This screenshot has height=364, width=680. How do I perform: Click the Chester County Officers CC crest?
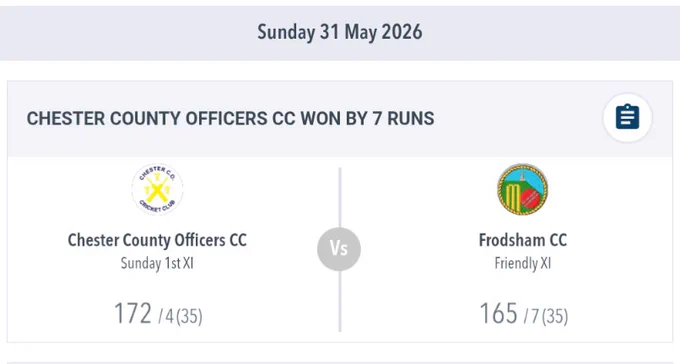pyautogui.click(x=157, y=189)
